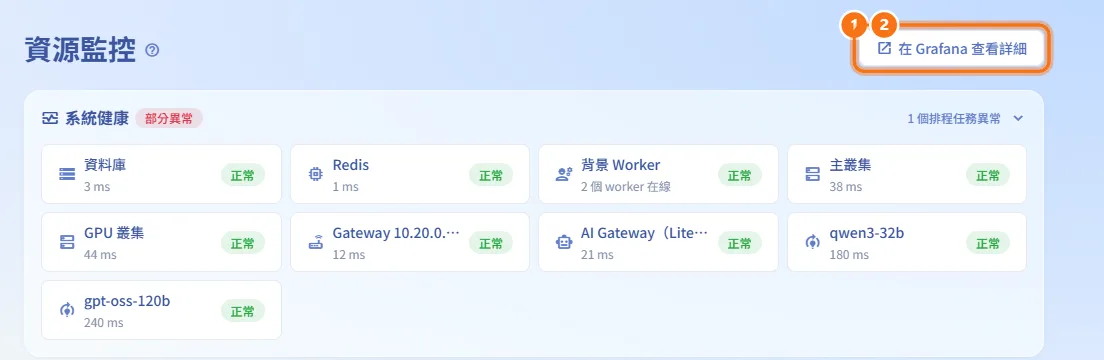Click the 38 ms latency under 主叢集

[x=846, y=187]
